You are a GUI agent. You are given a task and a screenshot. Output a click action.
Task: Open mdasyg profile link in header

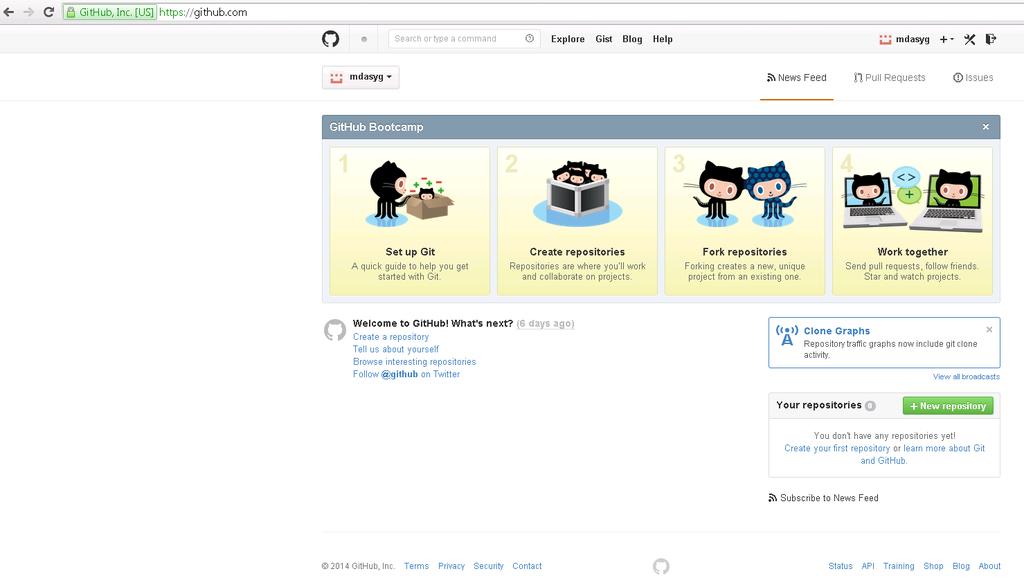pos(912,39)
